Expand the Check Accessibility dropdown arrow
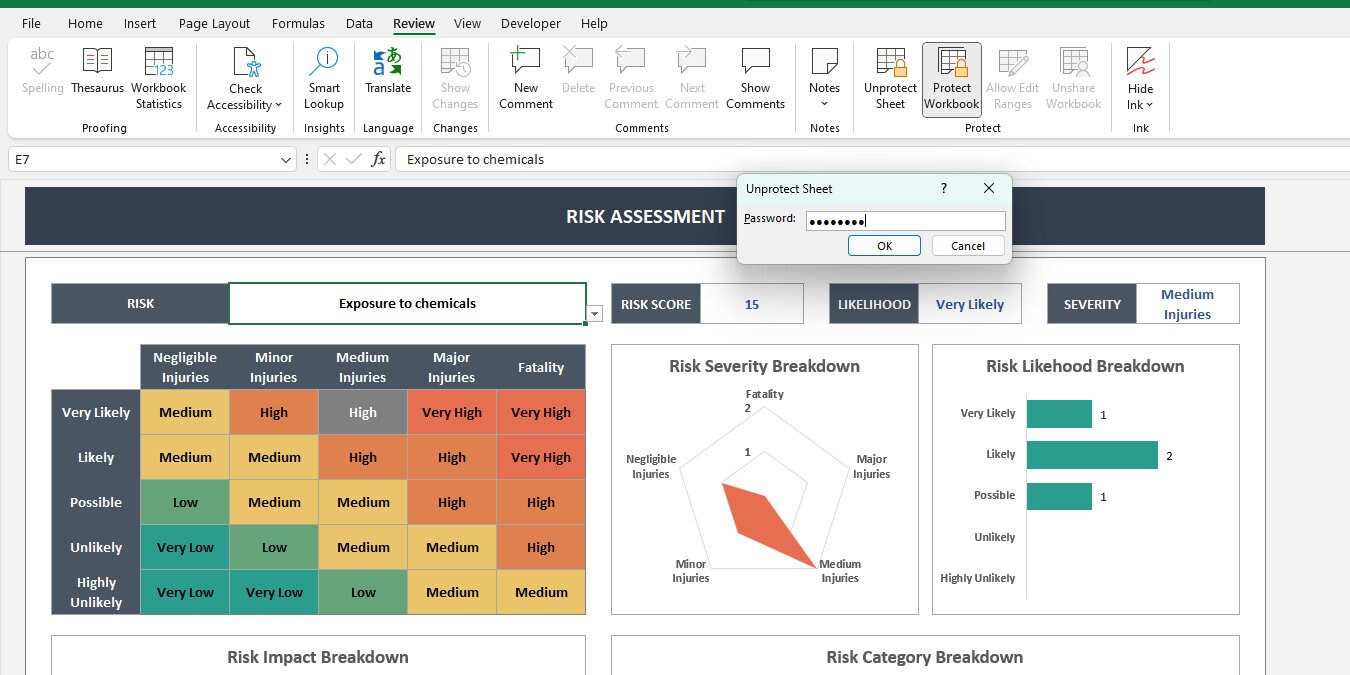Screen dimensions: 1350x675 tap(278, 105)
